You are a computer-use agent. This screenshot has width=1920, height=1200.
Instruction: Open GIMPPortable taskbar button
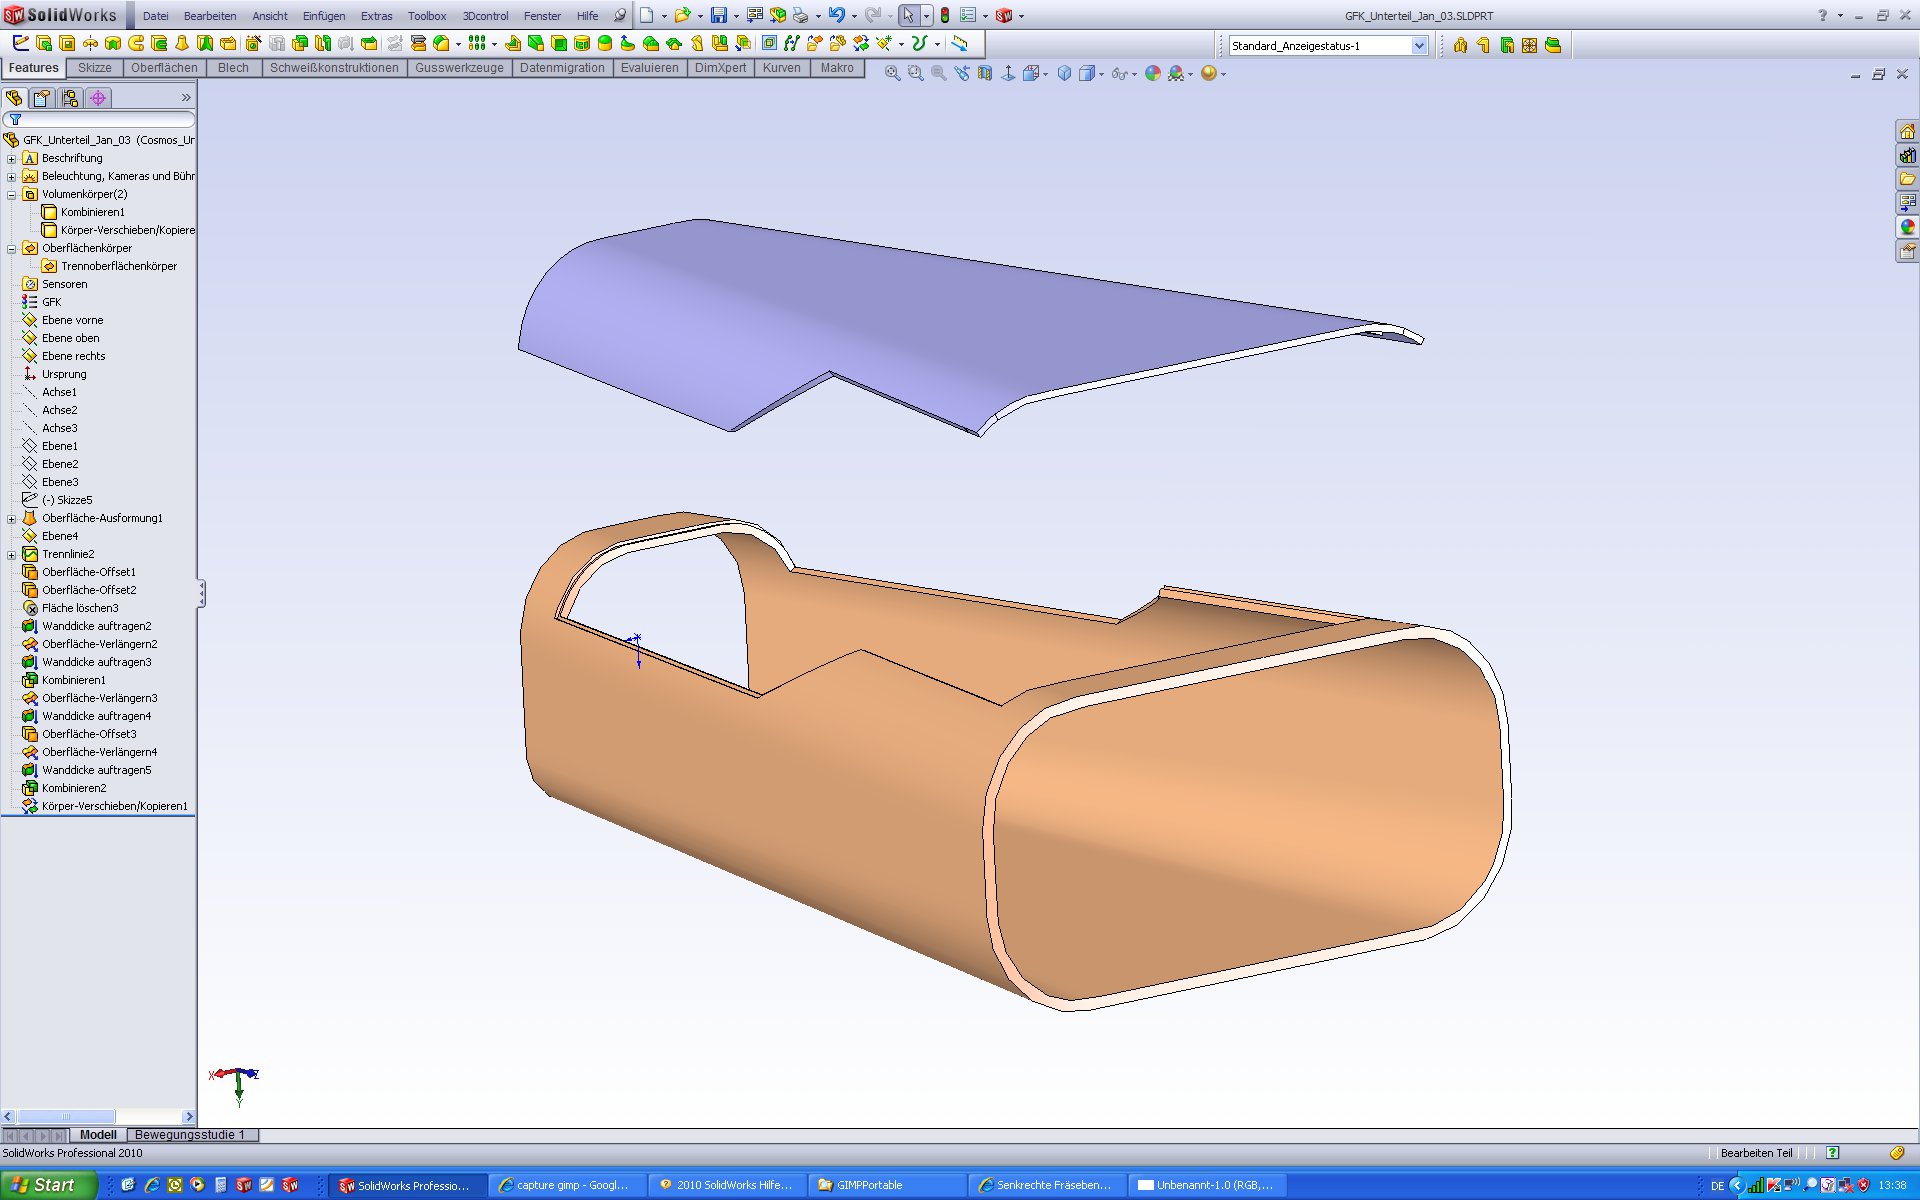tap(887, 1185)
